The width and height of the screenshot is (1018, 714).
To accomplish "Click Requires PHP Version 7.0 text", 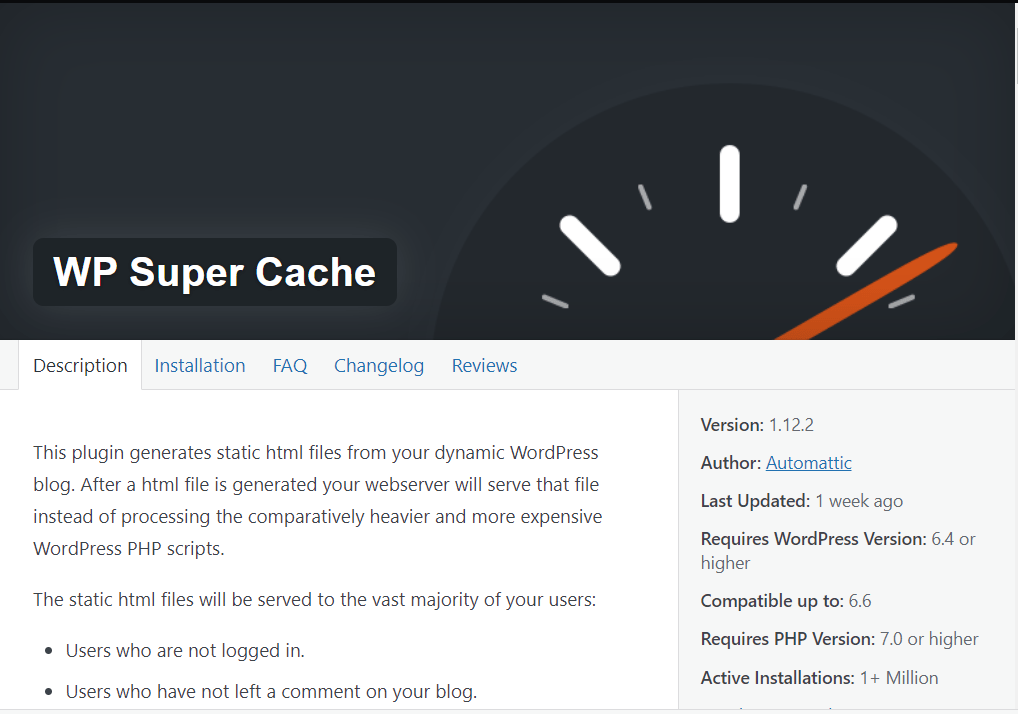I will 839,639.
